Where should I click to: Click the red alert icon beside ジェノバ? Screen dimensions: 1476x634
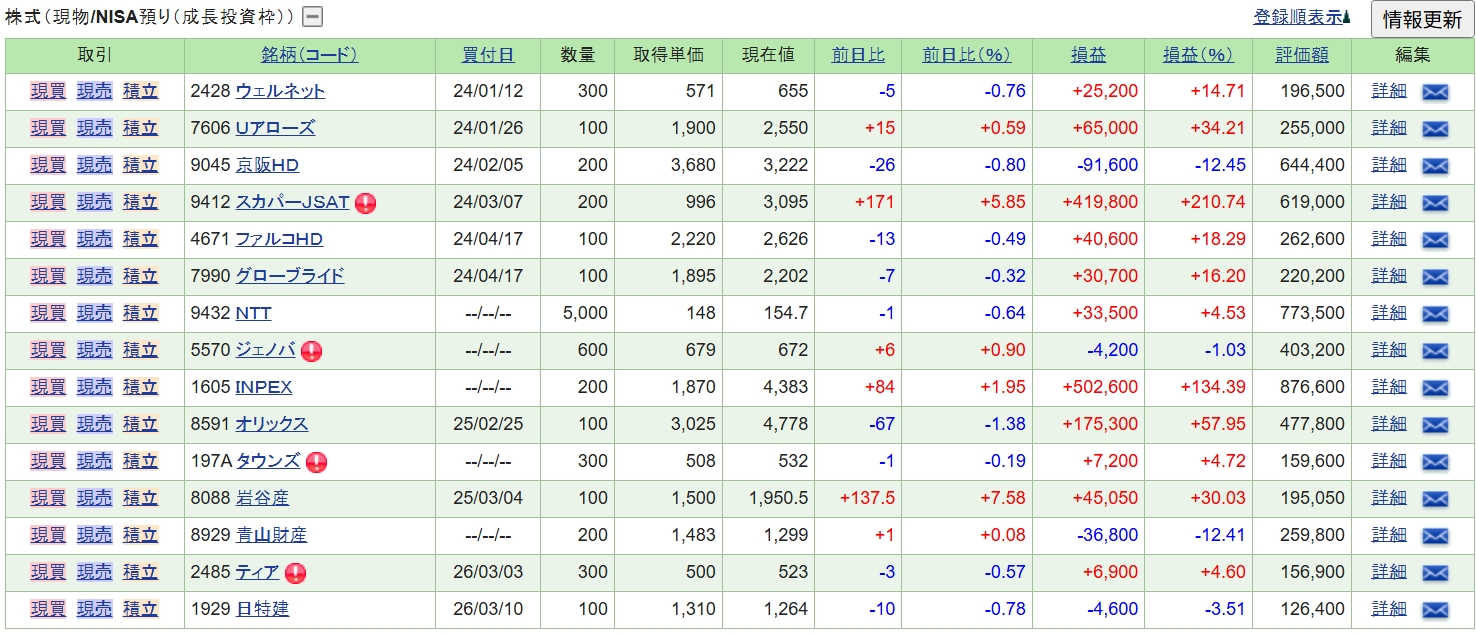(312, 351)
